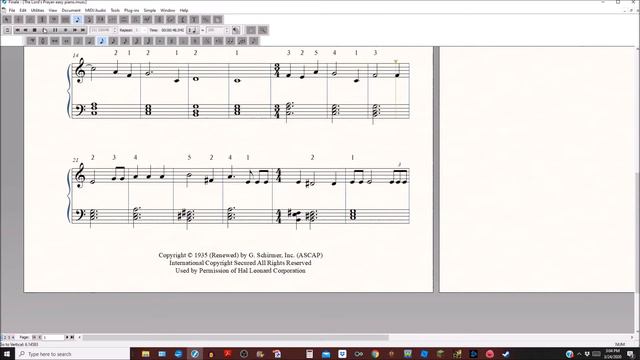
Task: Click the horizontal scrollbar thumb
Action: click(236, 338)
